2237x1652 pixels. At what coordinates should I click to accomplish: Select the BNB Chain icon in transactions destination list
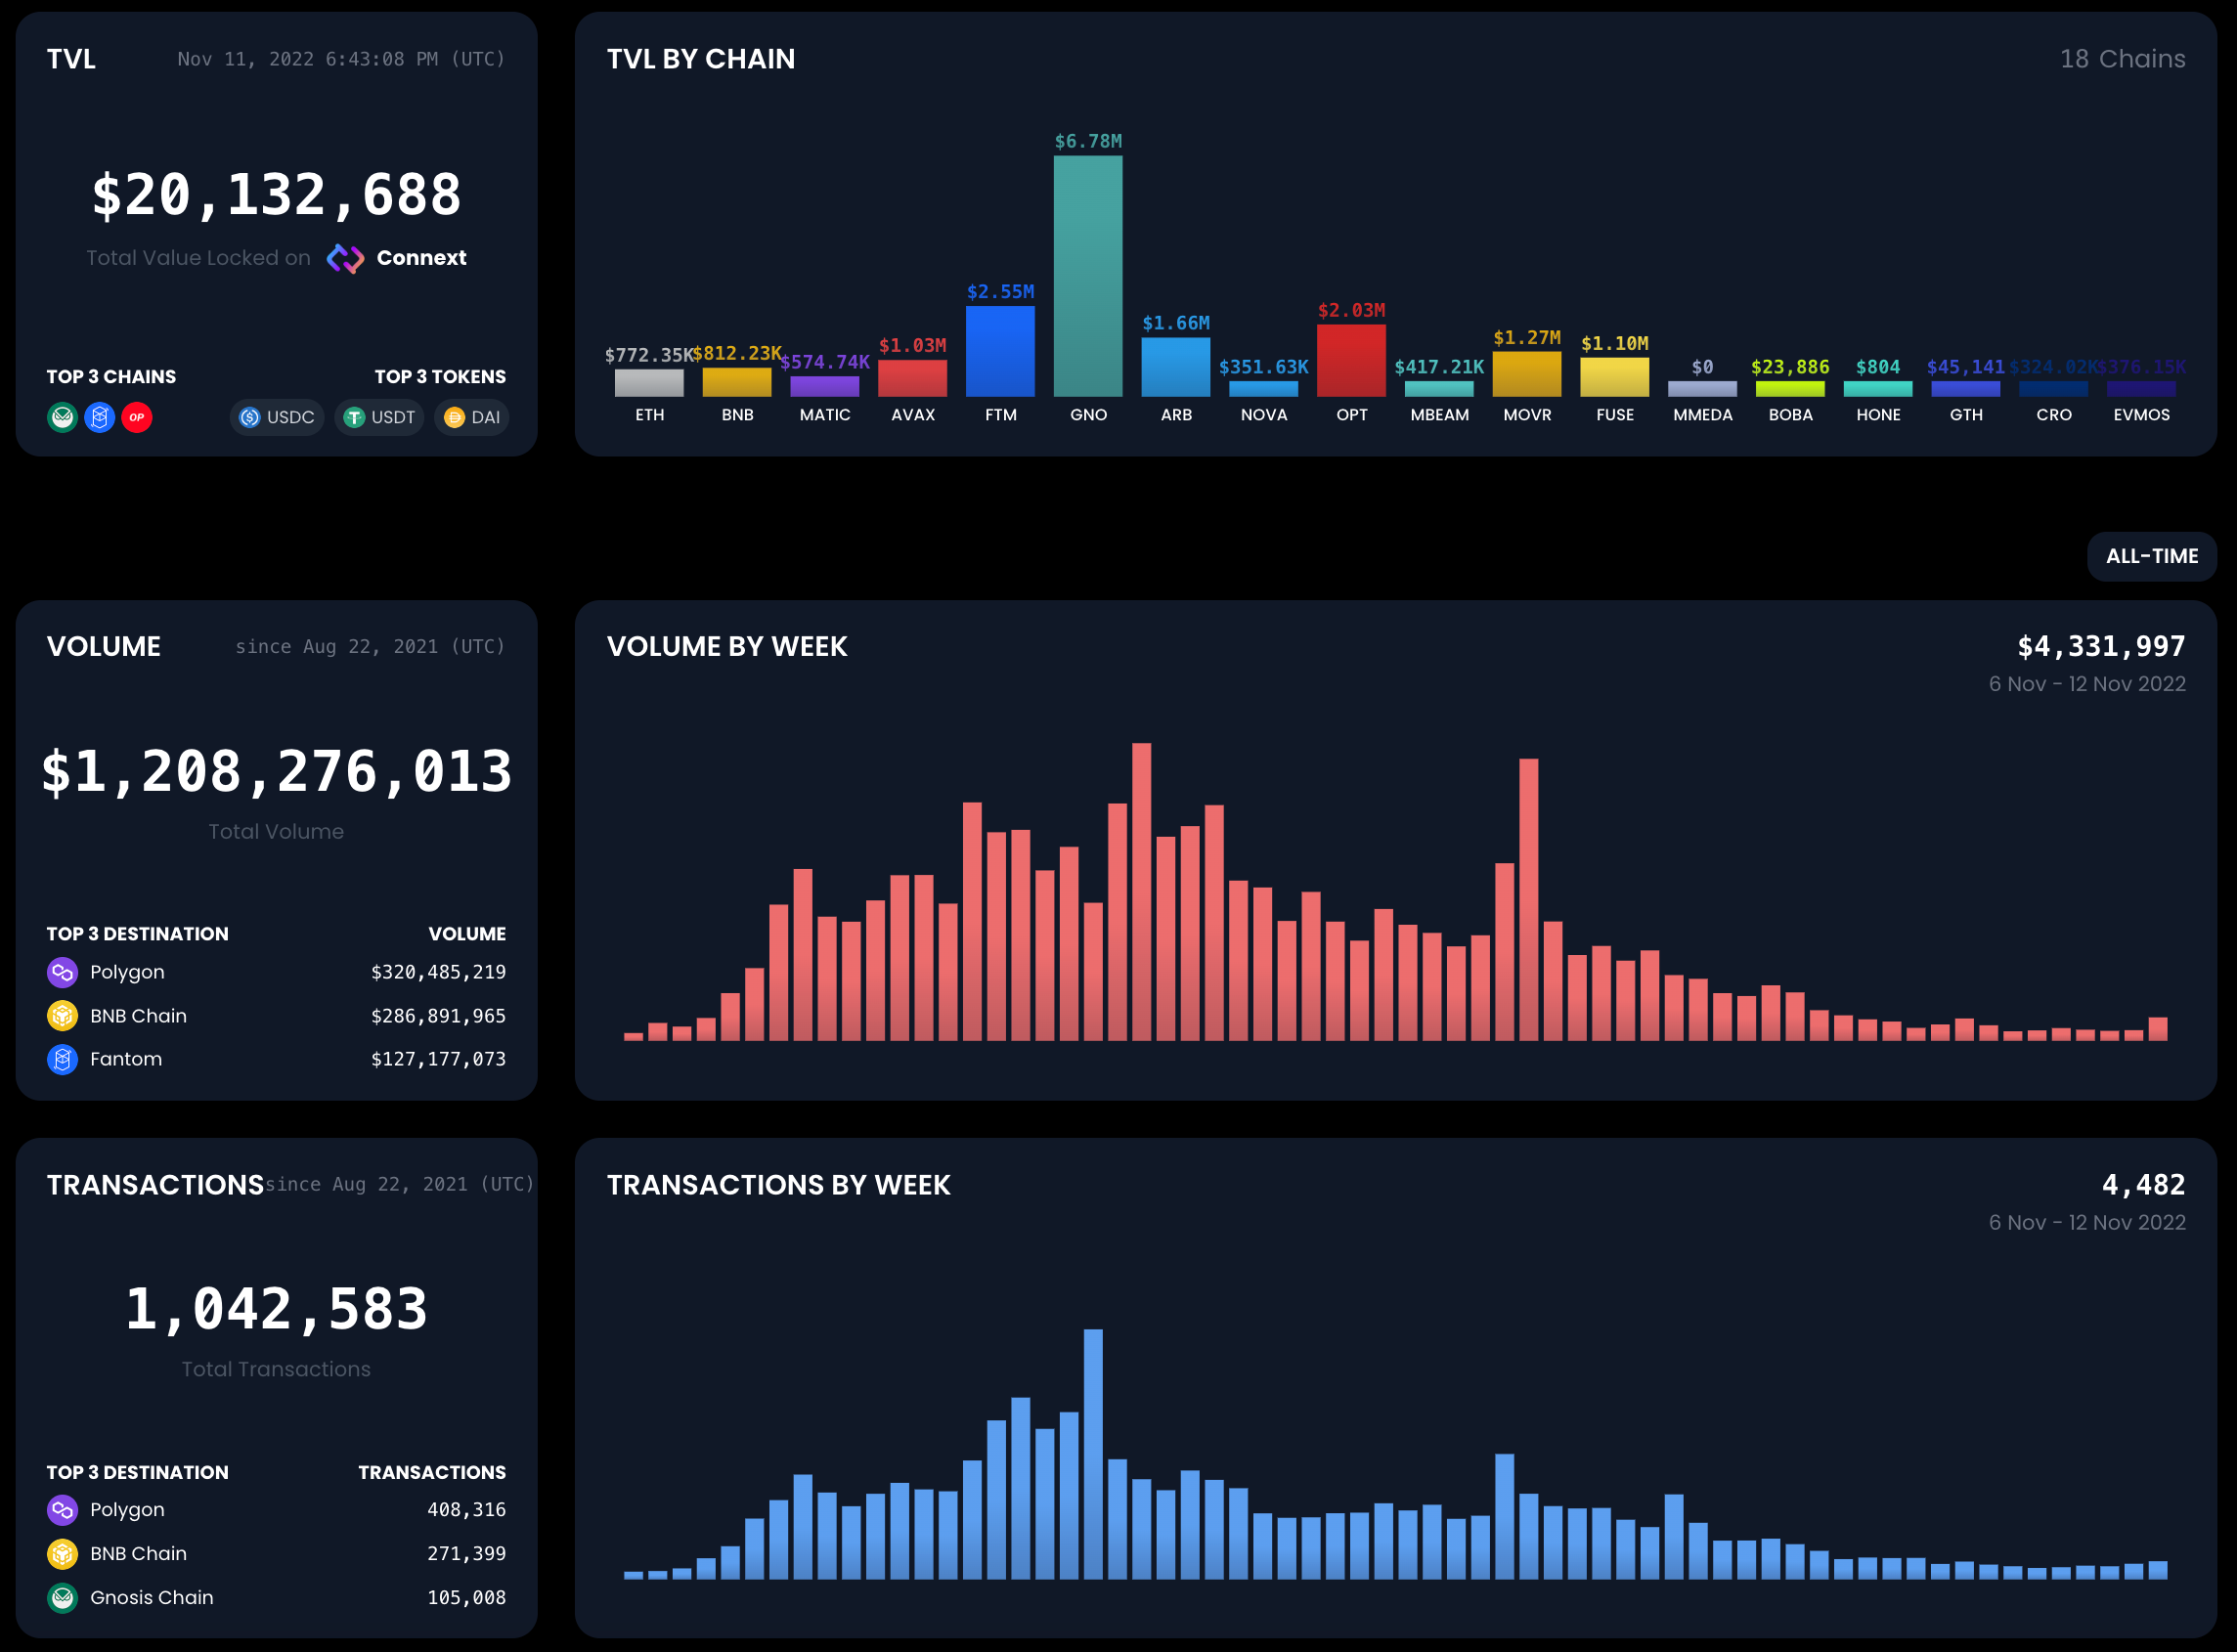[62, 1553]
